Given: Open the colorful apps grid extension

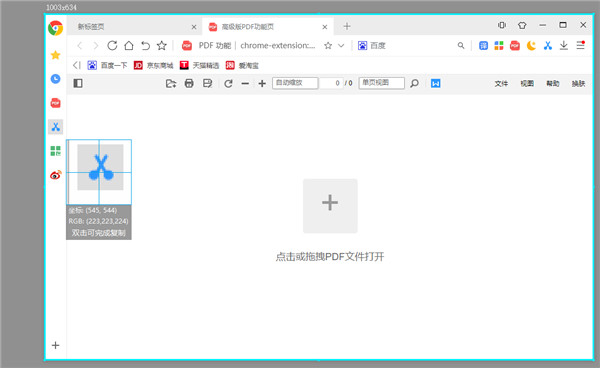Looking at the screenshot, I should (x=499, y=46).
